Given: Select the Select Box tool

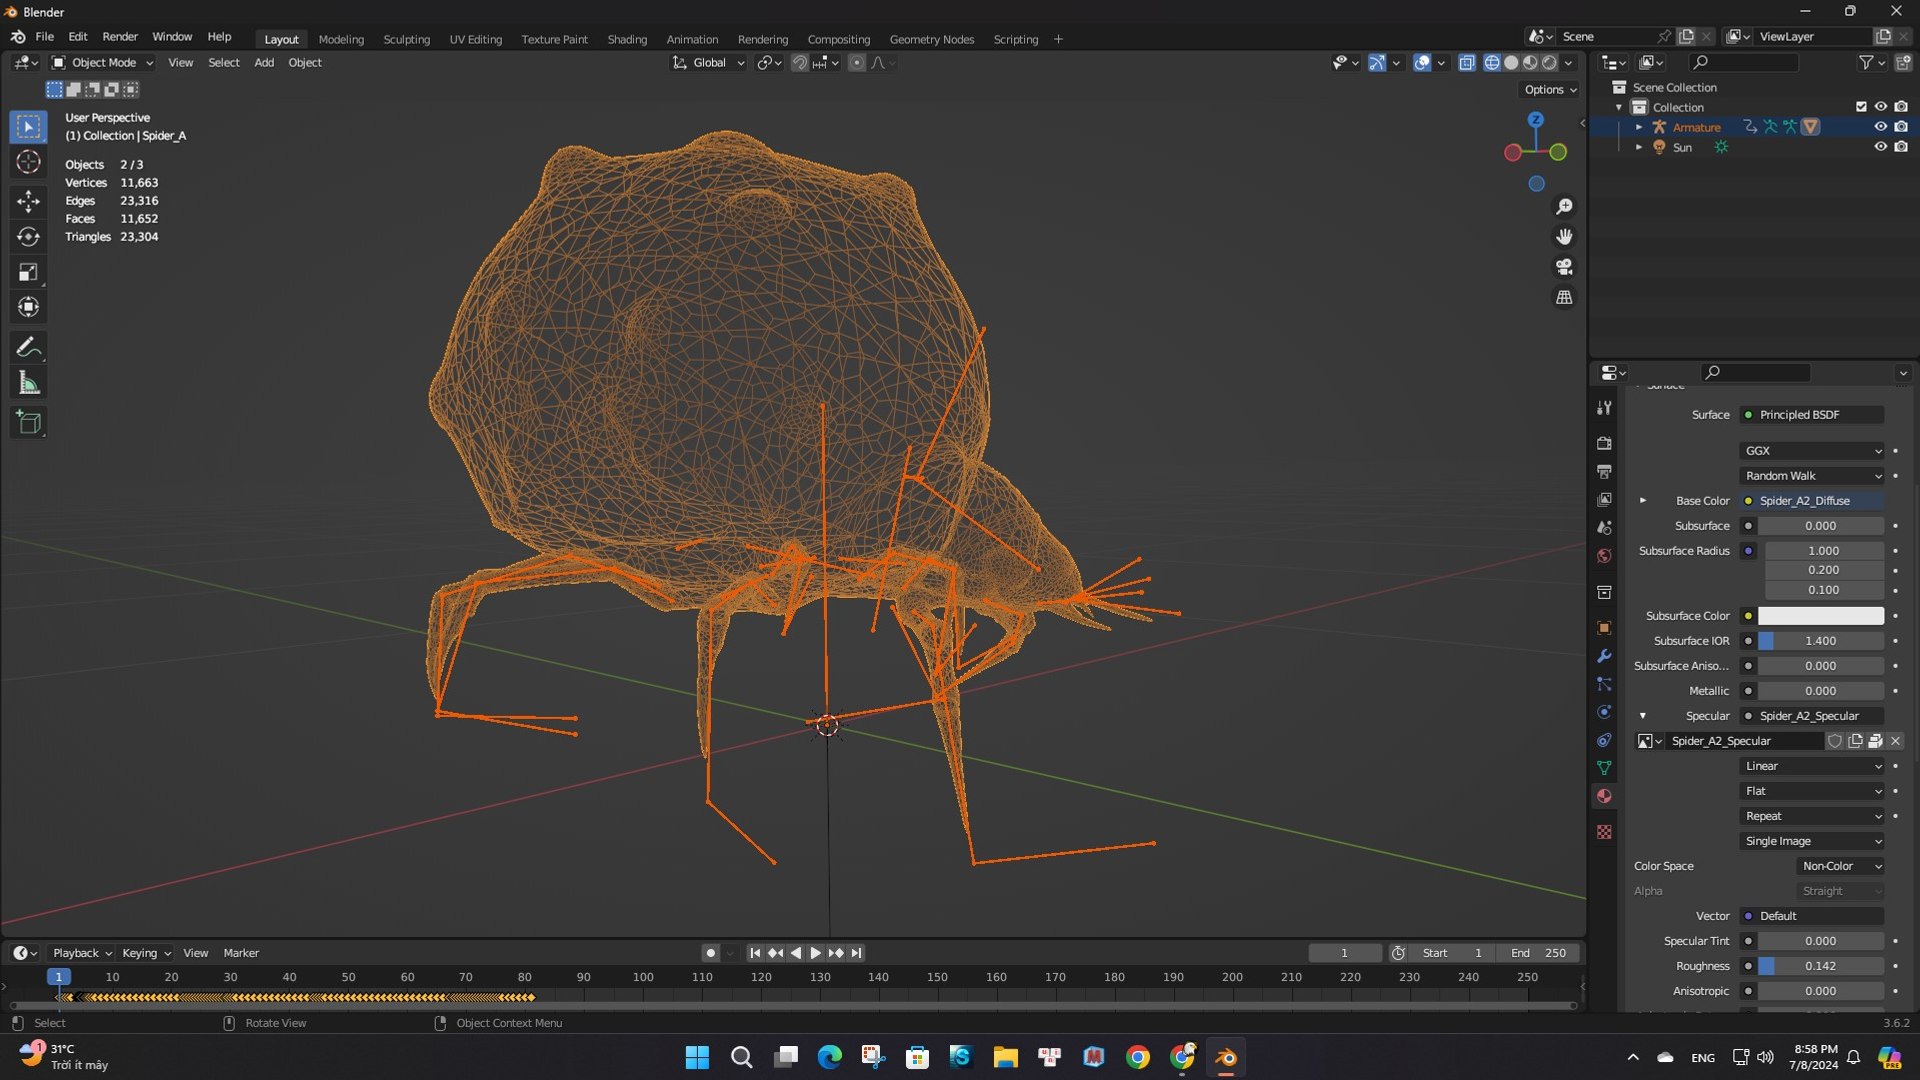Looking at the screenshot, I should (x=28, y=127).
